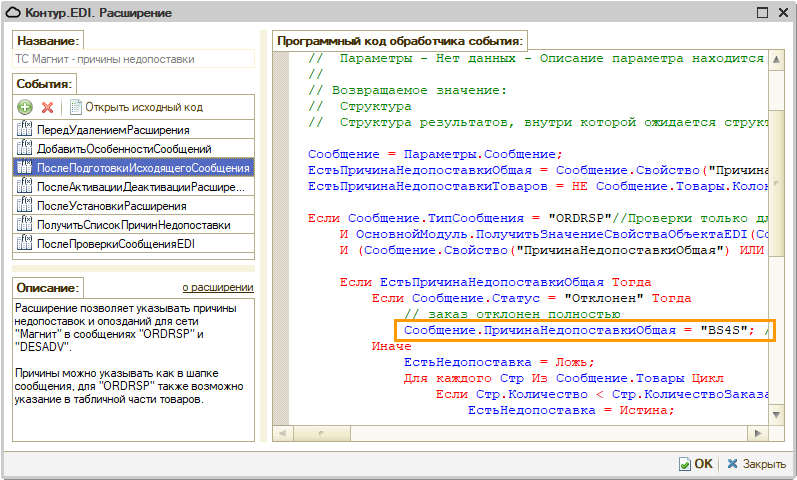Select the ПослеПодготовкиИсходящегоСообщения event
Image resolution: width=797 pixels, height=480 pixels.
[142, 168]
